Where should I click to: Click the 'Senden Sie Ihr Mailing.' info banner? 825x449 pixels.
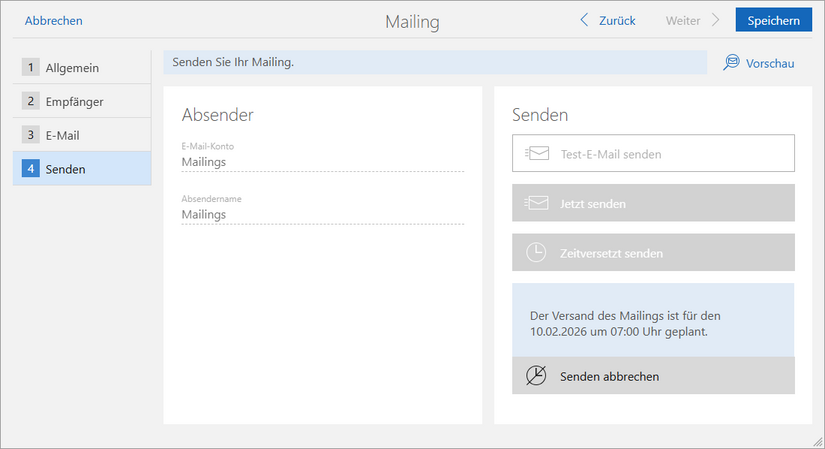434,62
